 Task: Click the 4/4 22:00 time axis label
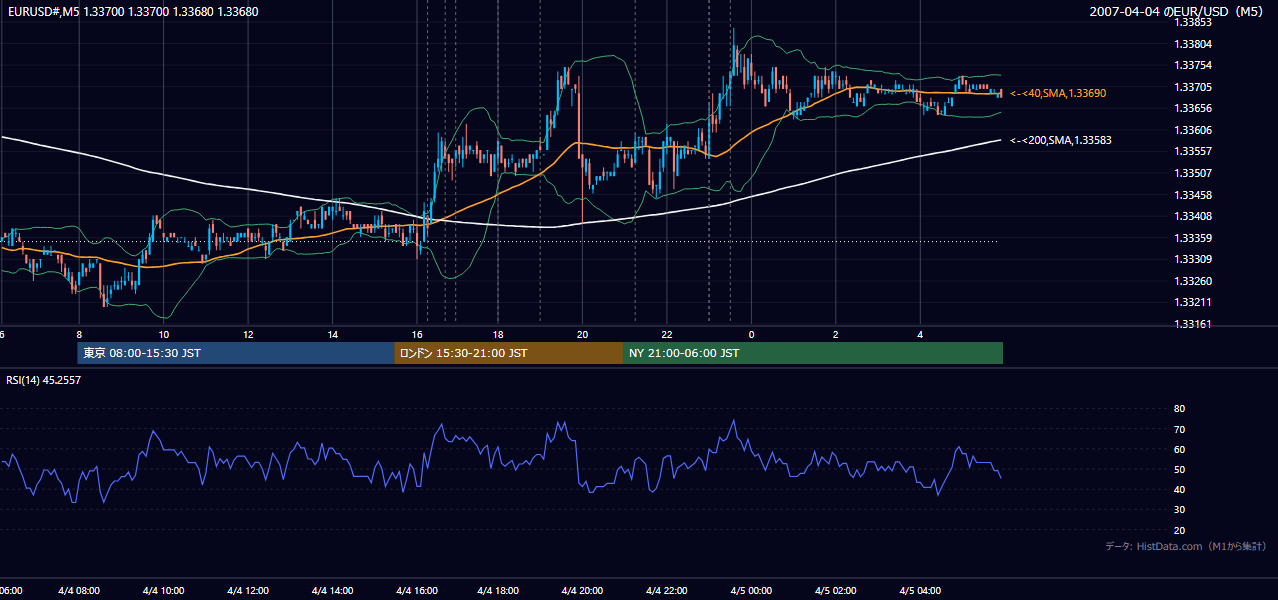(x=667, y=591)
